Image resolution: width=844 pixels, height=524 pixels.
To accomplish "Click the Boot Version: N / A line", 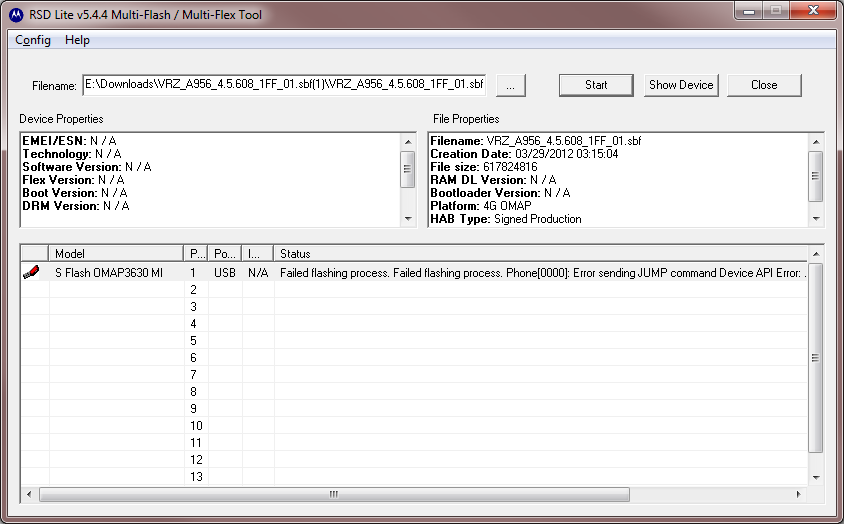I will pos(75,193).
